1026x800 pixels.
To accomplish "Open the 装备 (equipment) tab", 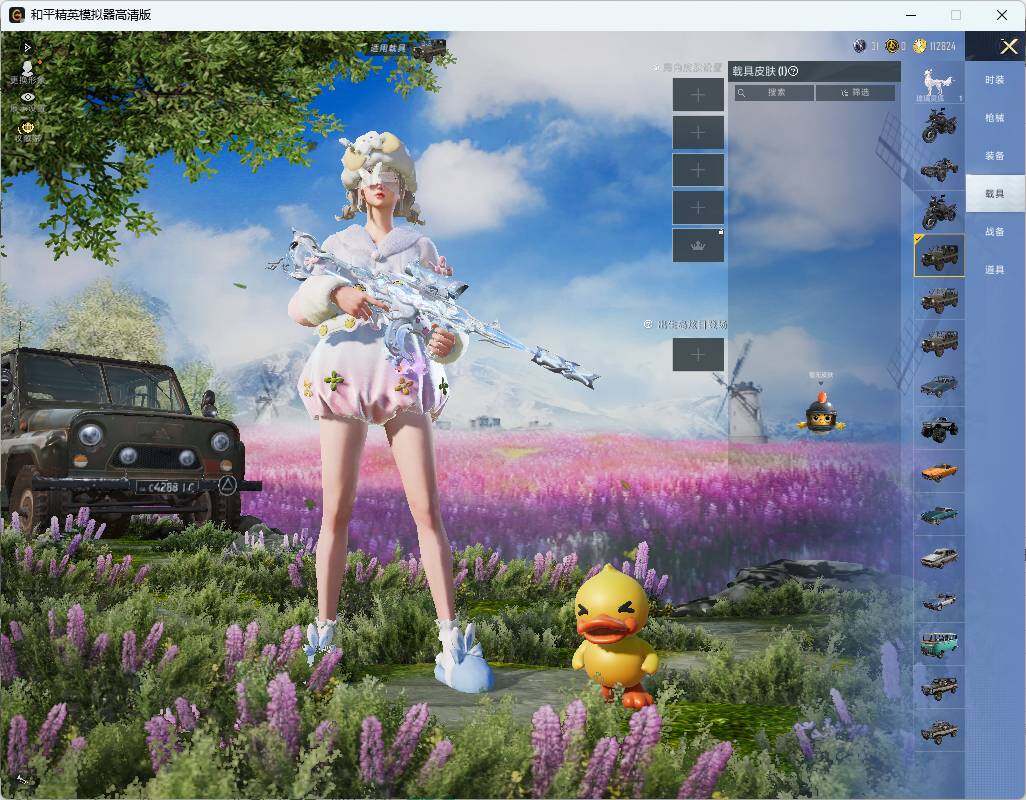I will pos(995,156).
